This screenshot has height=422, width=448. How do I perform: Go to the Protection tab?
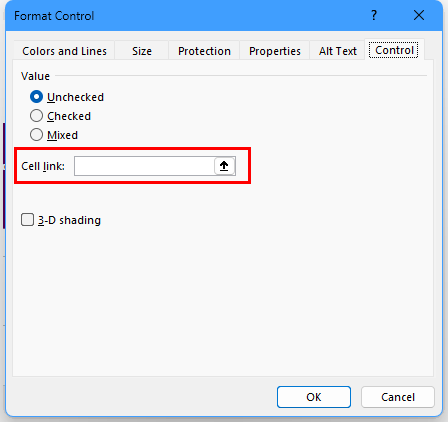coord(204,51)
